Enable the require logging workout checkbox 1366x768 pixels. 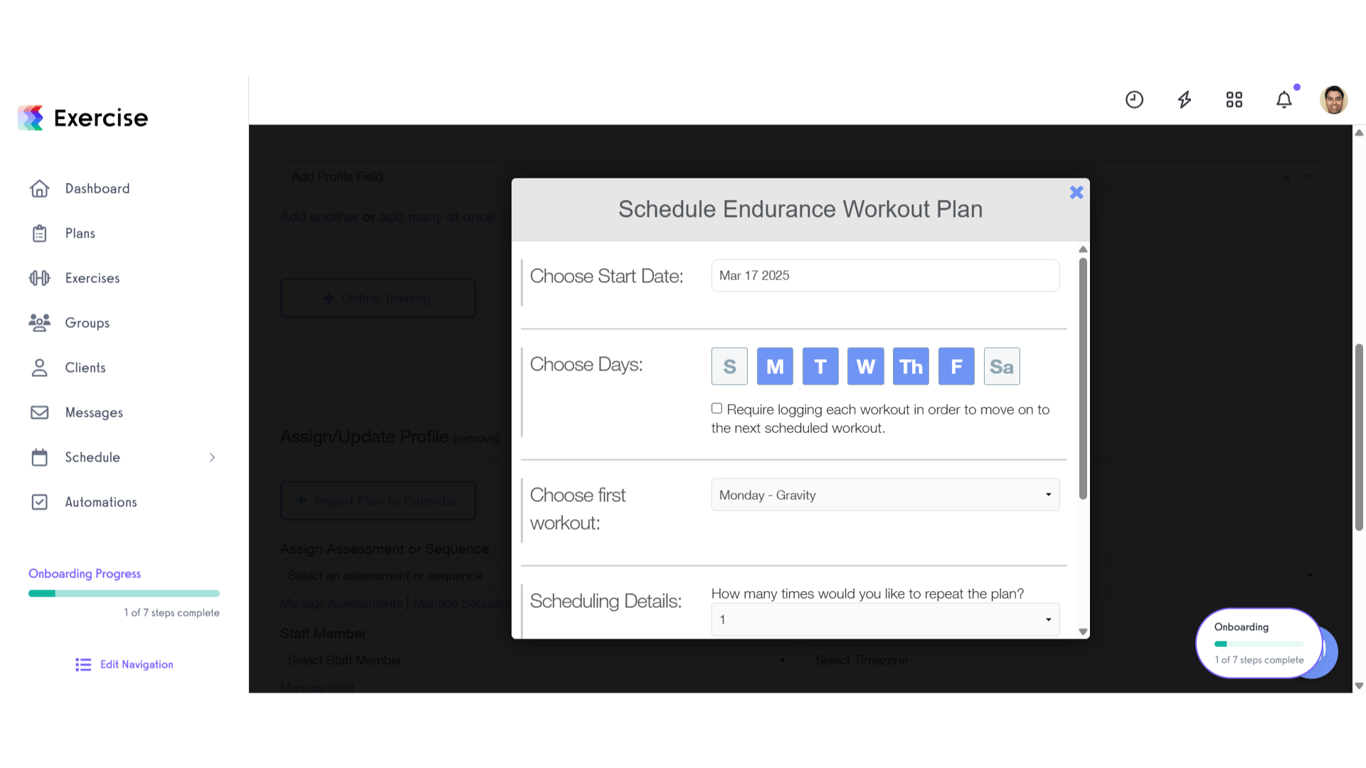pos(716,408)
